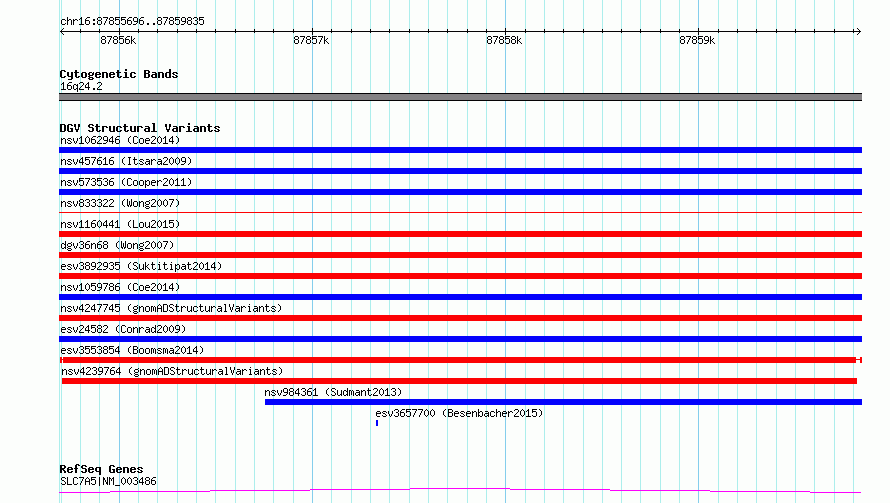Select the dgv36n68 (Wong2007) label
This screenshot has width=890, height=503.
117,245
